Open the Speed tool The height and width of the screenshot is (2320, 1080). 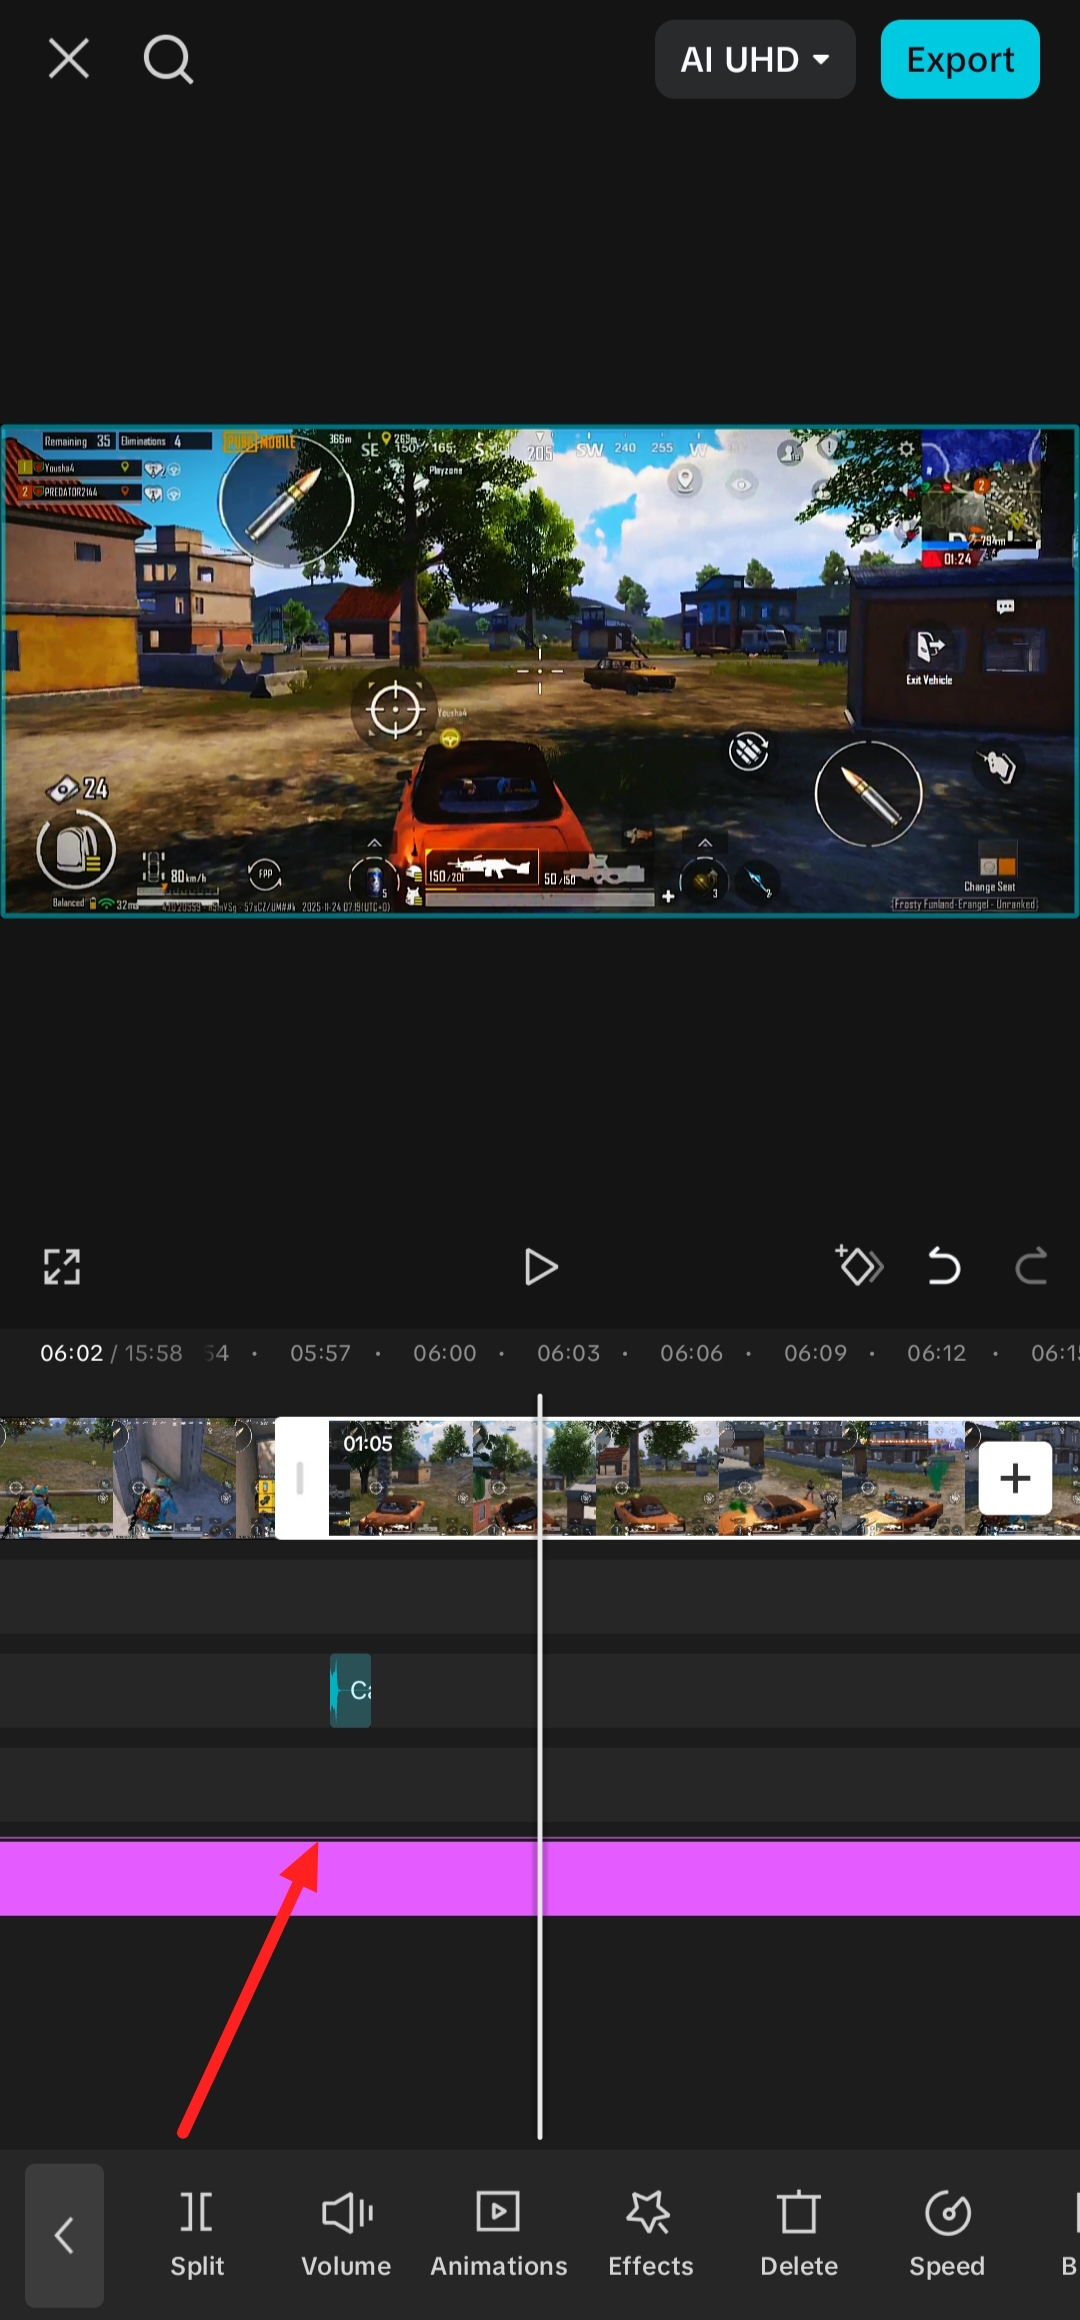click(947, 2236)
